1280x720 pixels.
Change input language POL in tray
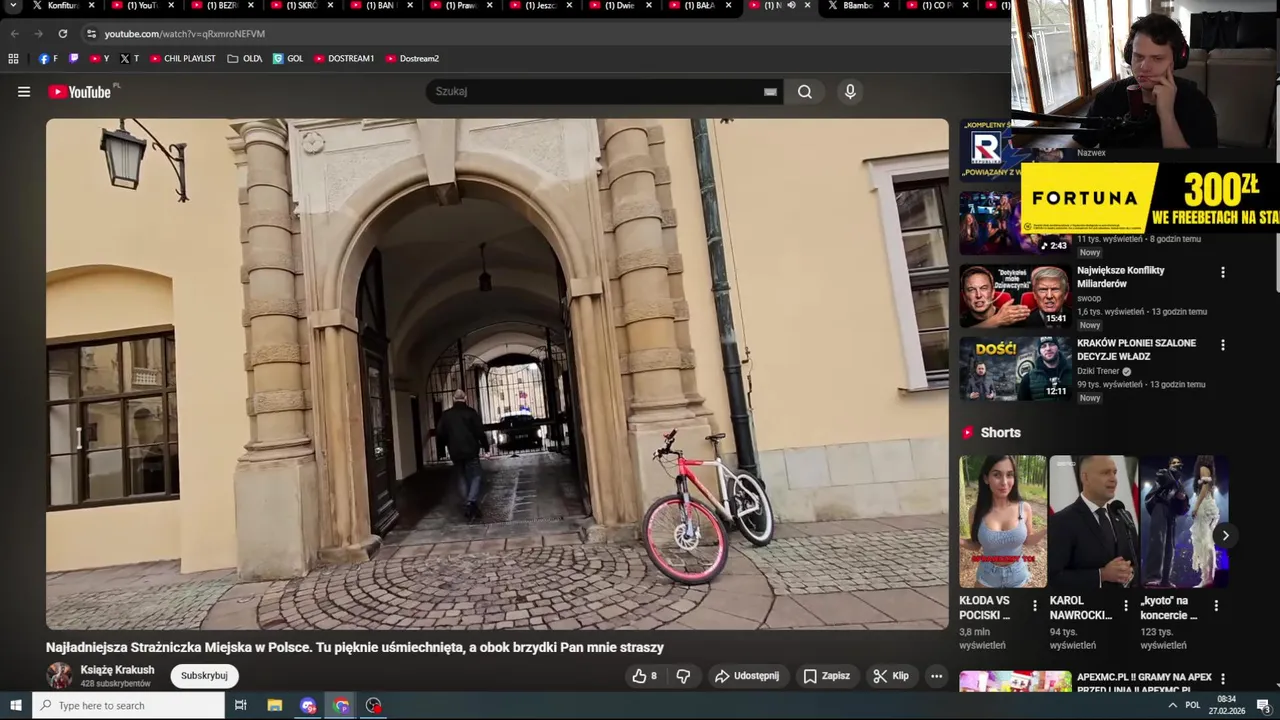coord(1193,706)
